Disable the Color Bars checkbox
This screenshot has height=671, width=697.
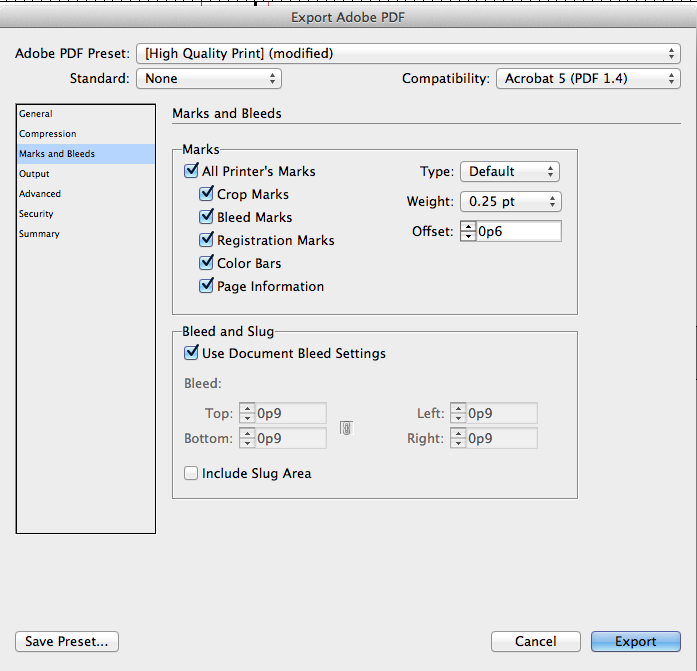pyautogui.click(x=206, y=263)
